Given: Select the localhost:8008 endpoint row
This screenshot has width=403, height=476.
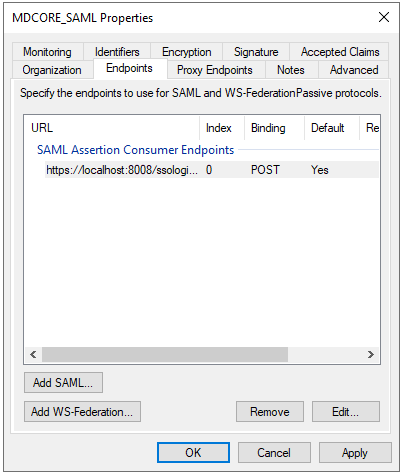Looking at the screenshot, I should pos(212,170).
